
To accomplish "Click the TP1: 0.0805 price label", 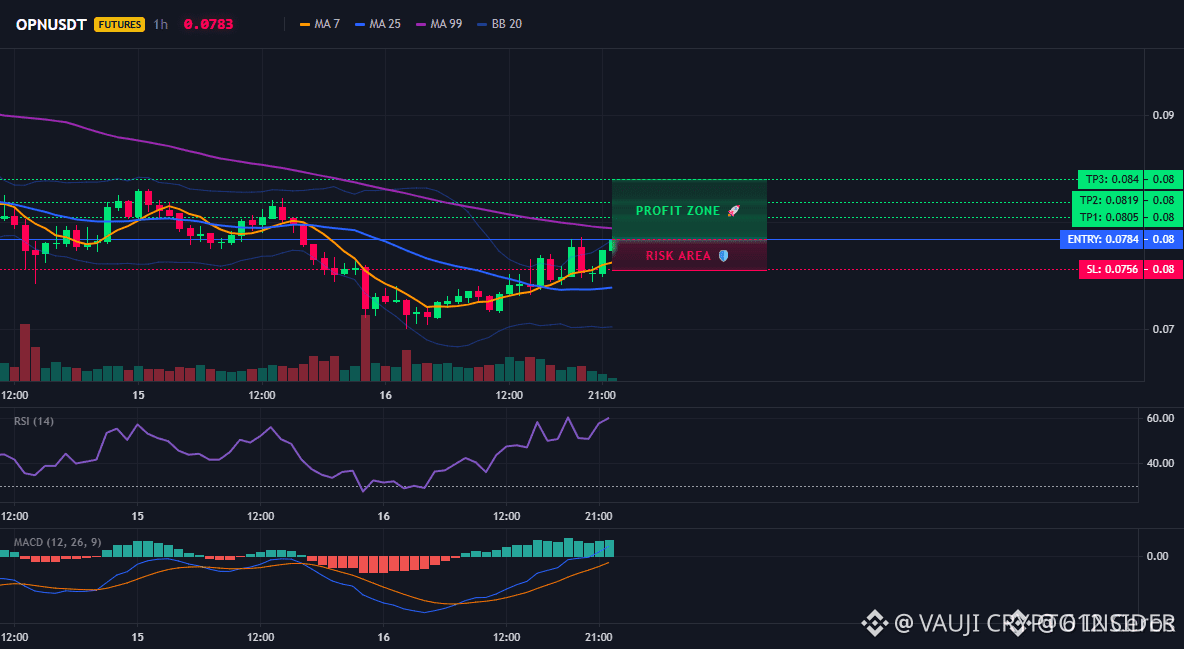I will pyautogui.click(x=1108, y=217).
